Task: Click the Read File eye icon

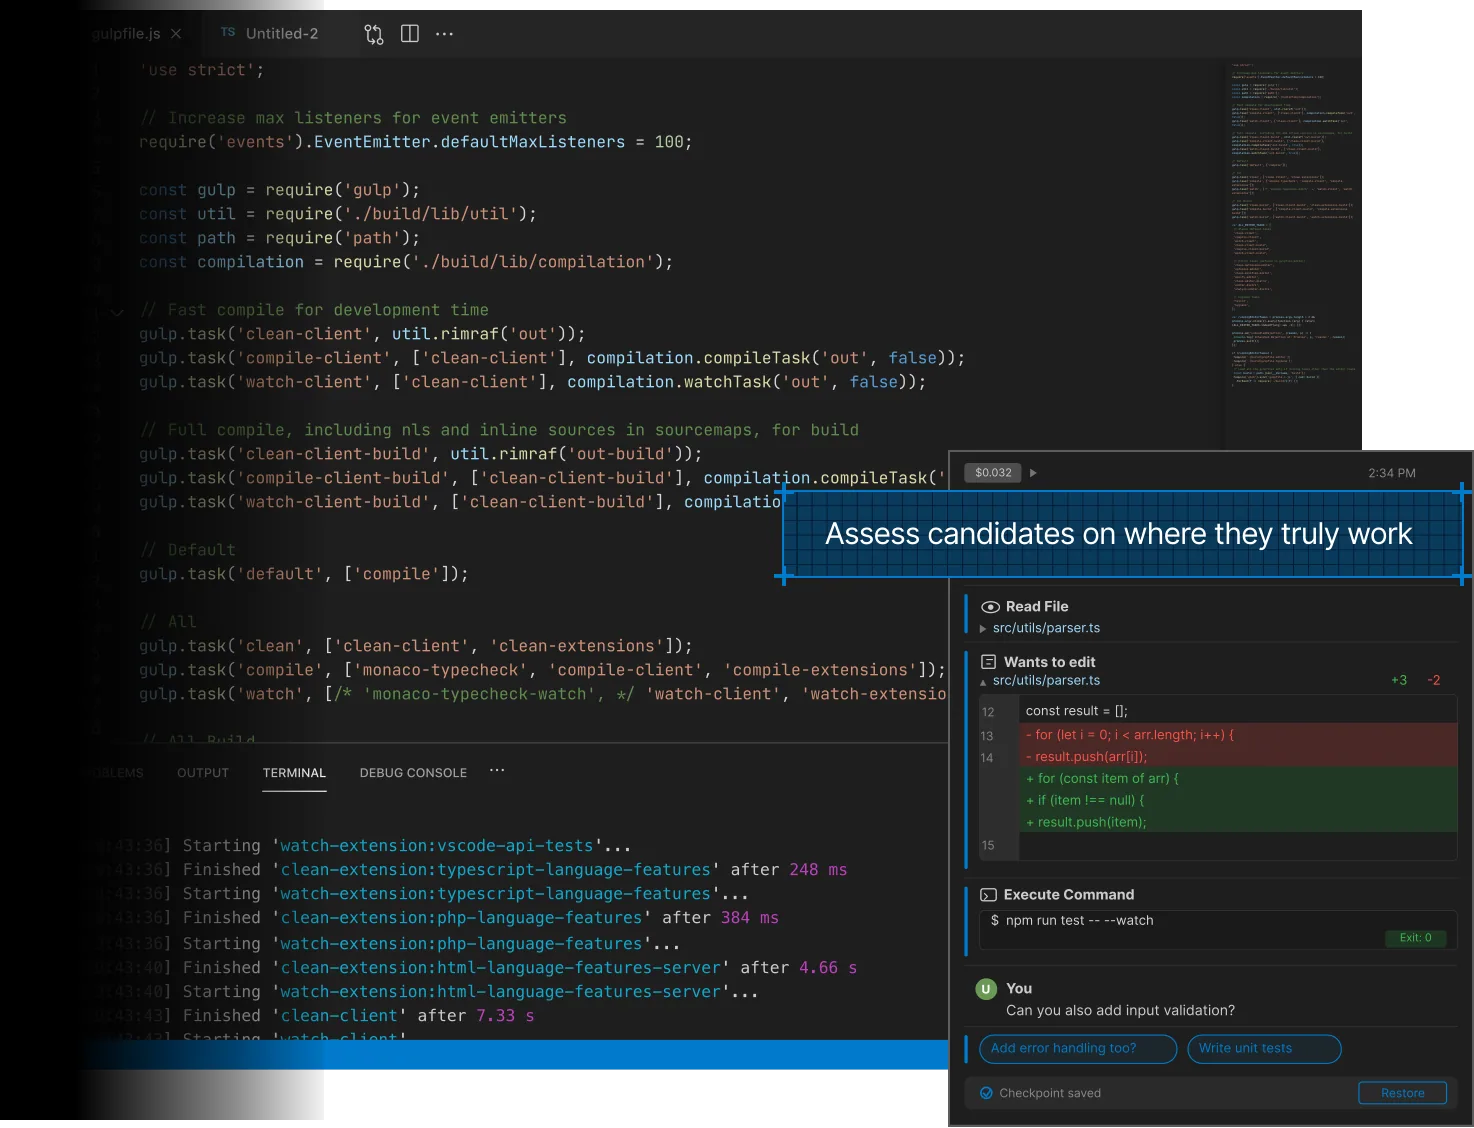Action: click(x=990, y=607)
